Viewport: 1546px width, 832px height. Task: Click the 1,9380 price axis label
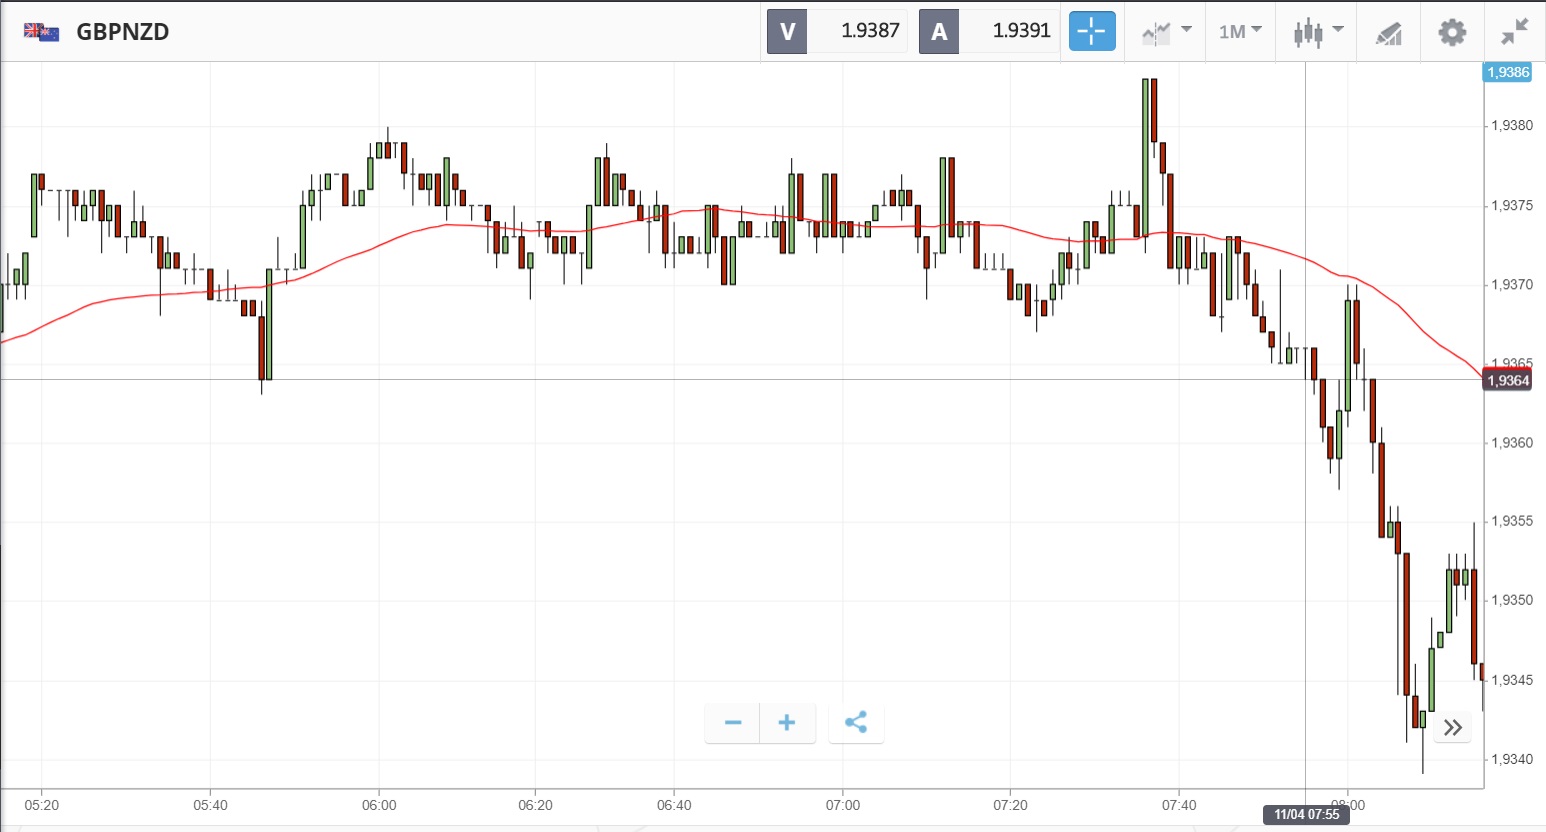(x=1511, y=126)
